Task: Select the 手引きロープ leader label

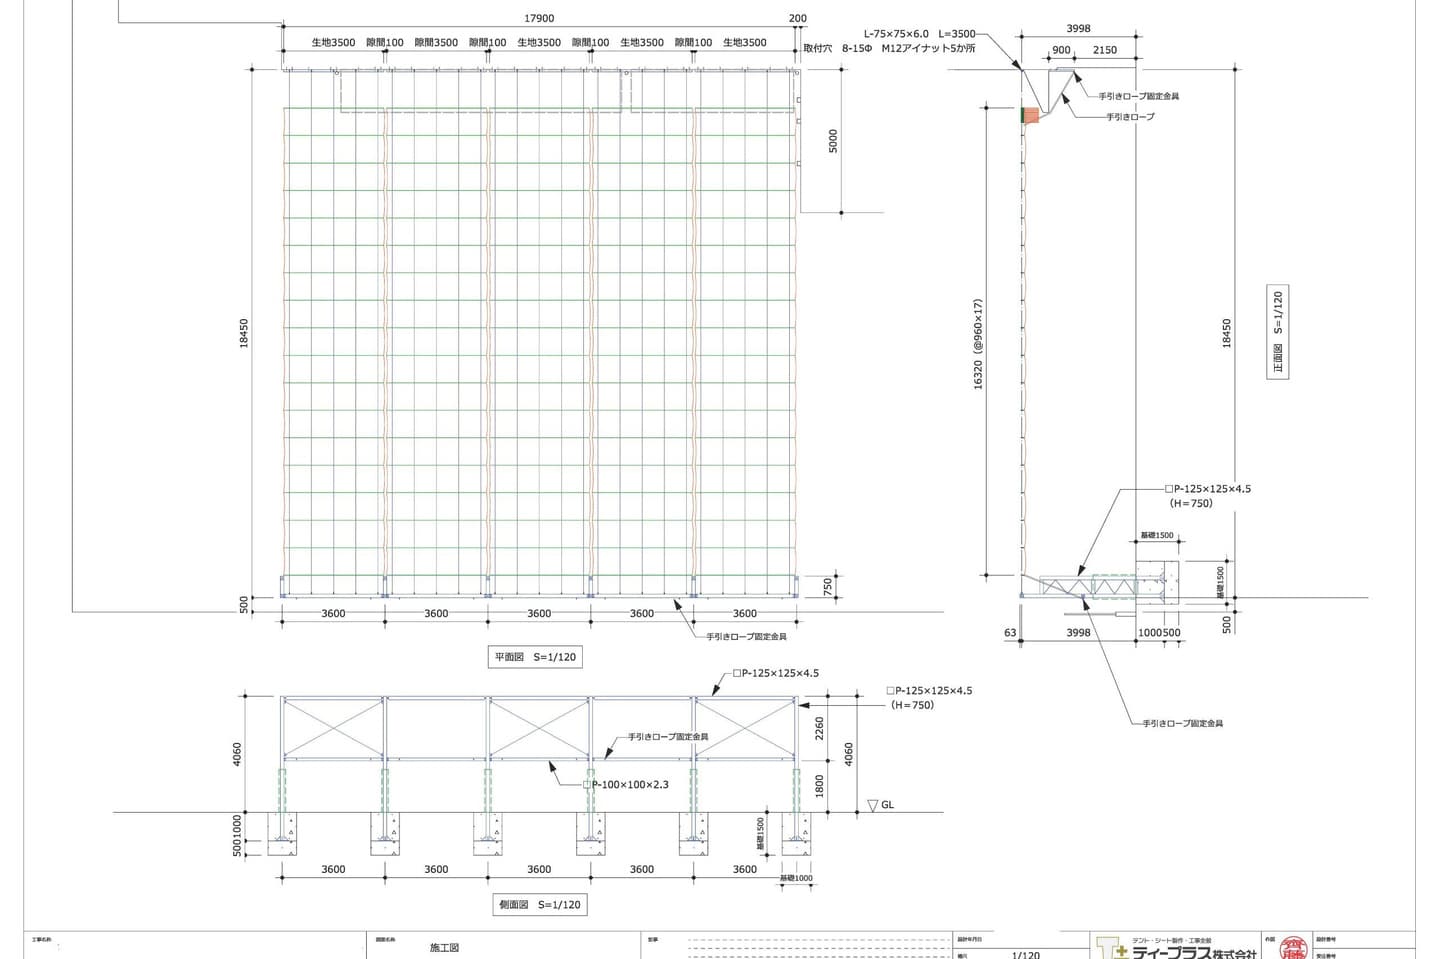Action: tap(1129, 117)
